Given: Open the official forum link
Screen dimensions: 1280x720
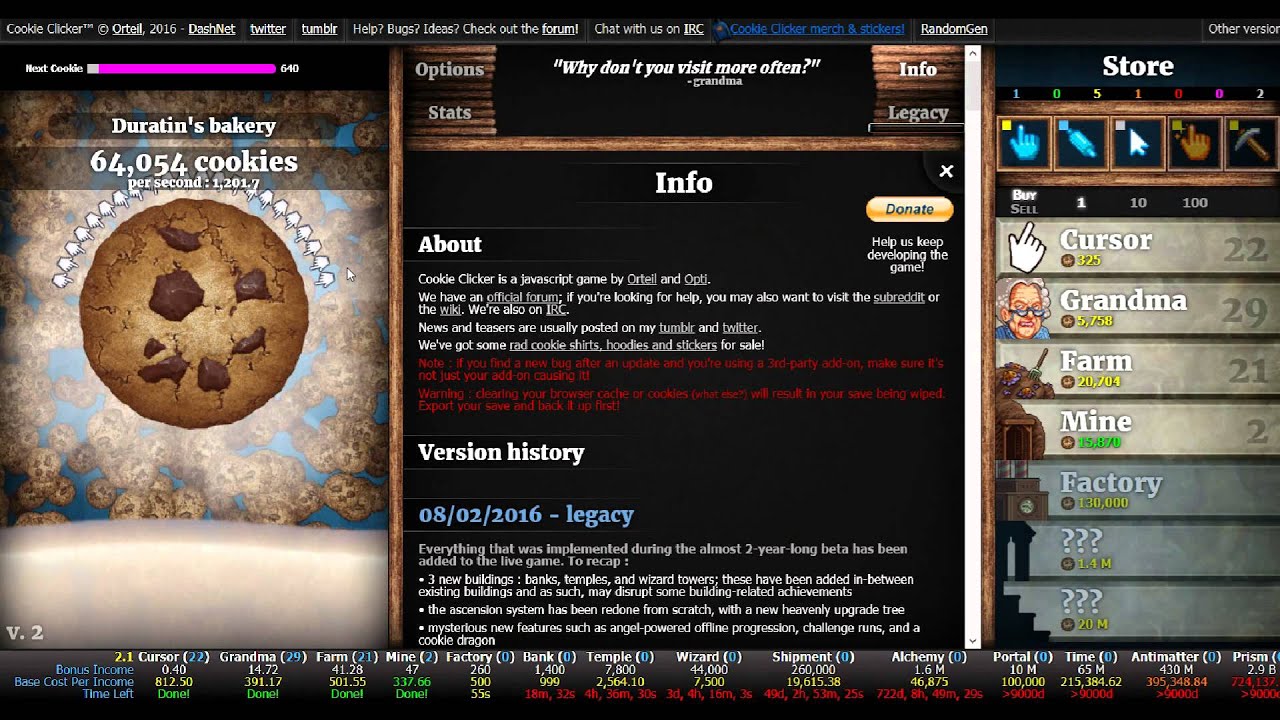Looking at the screenshot, I should tap(523, 297).
